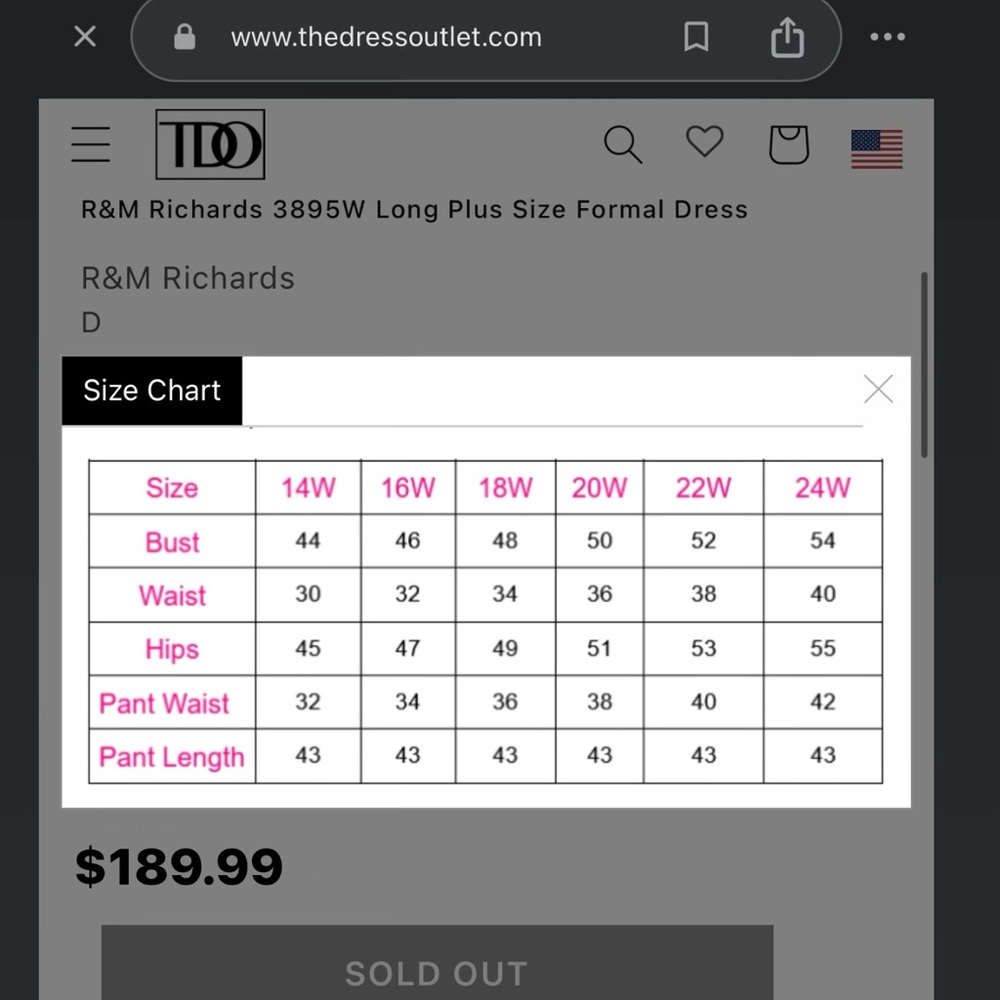Viewport: 1000px width, 1000px height.
Task: Click the 14W size column header
Action: (x=308, y=488)
